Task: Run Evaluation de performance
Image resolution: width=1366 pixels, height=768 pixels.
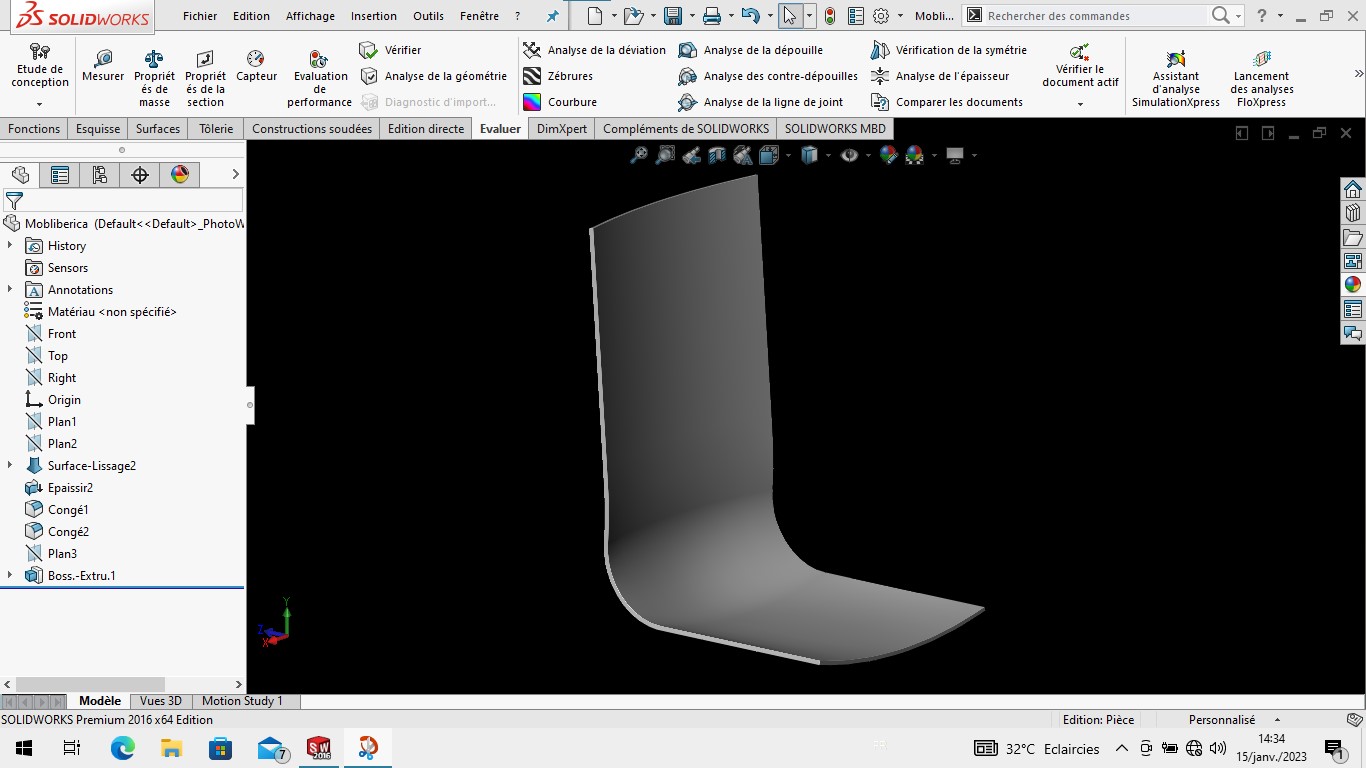Action: coord(320,78)
